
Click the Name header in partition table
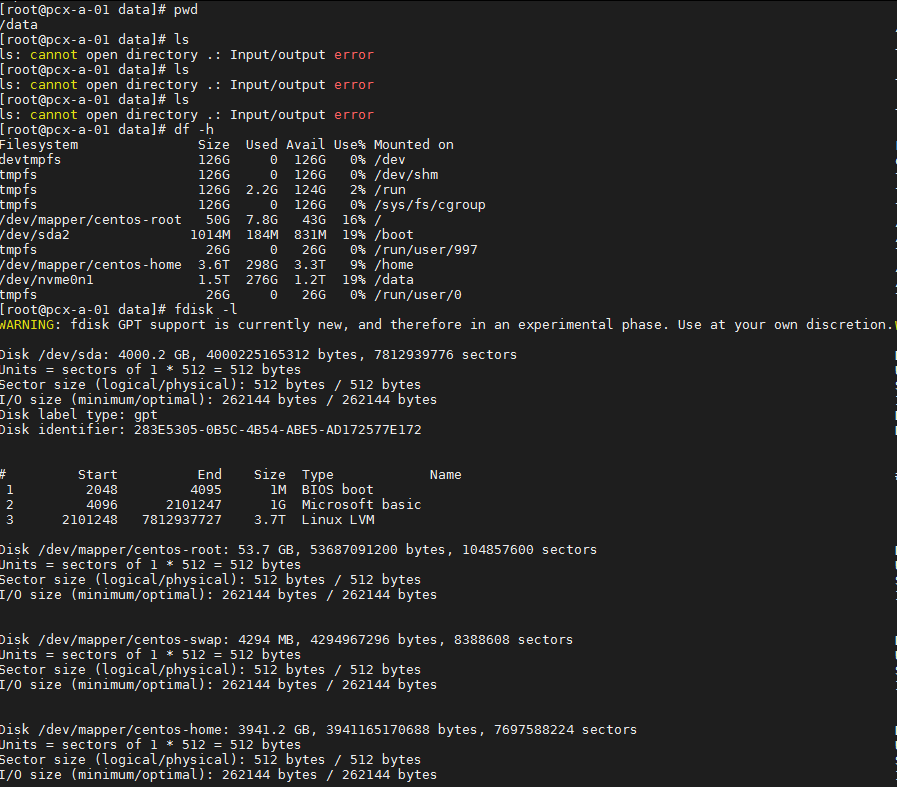445,475
